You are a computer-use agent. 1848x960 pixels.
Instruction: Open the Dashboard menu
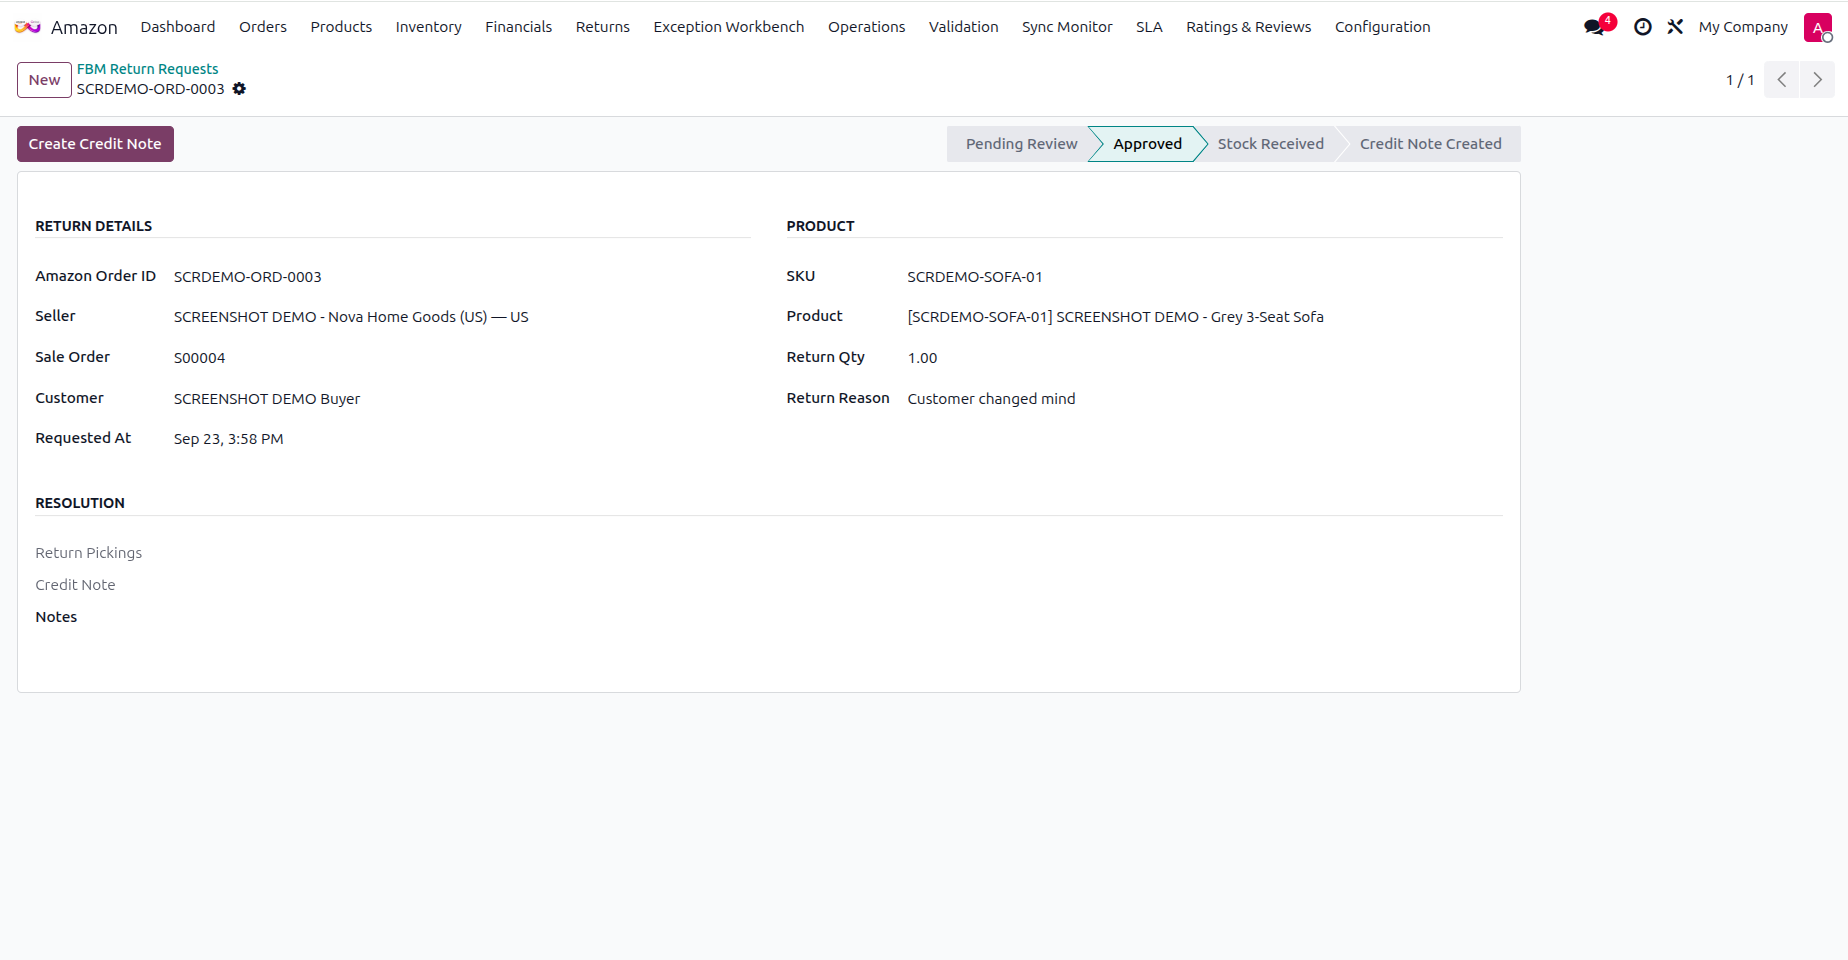pyautogui.click(x=178, y=27)
